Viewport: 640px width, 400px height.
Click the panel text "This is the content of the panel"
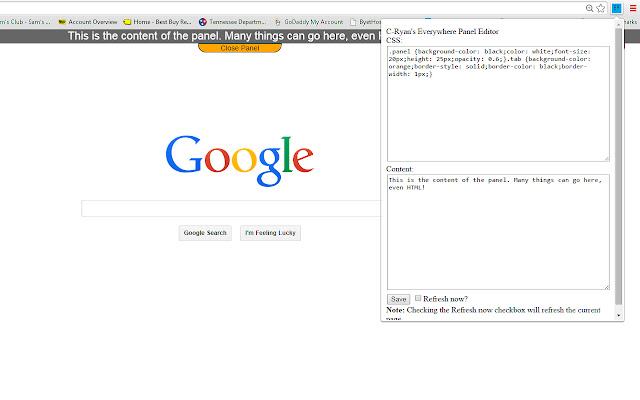click(x=144, y=36)
